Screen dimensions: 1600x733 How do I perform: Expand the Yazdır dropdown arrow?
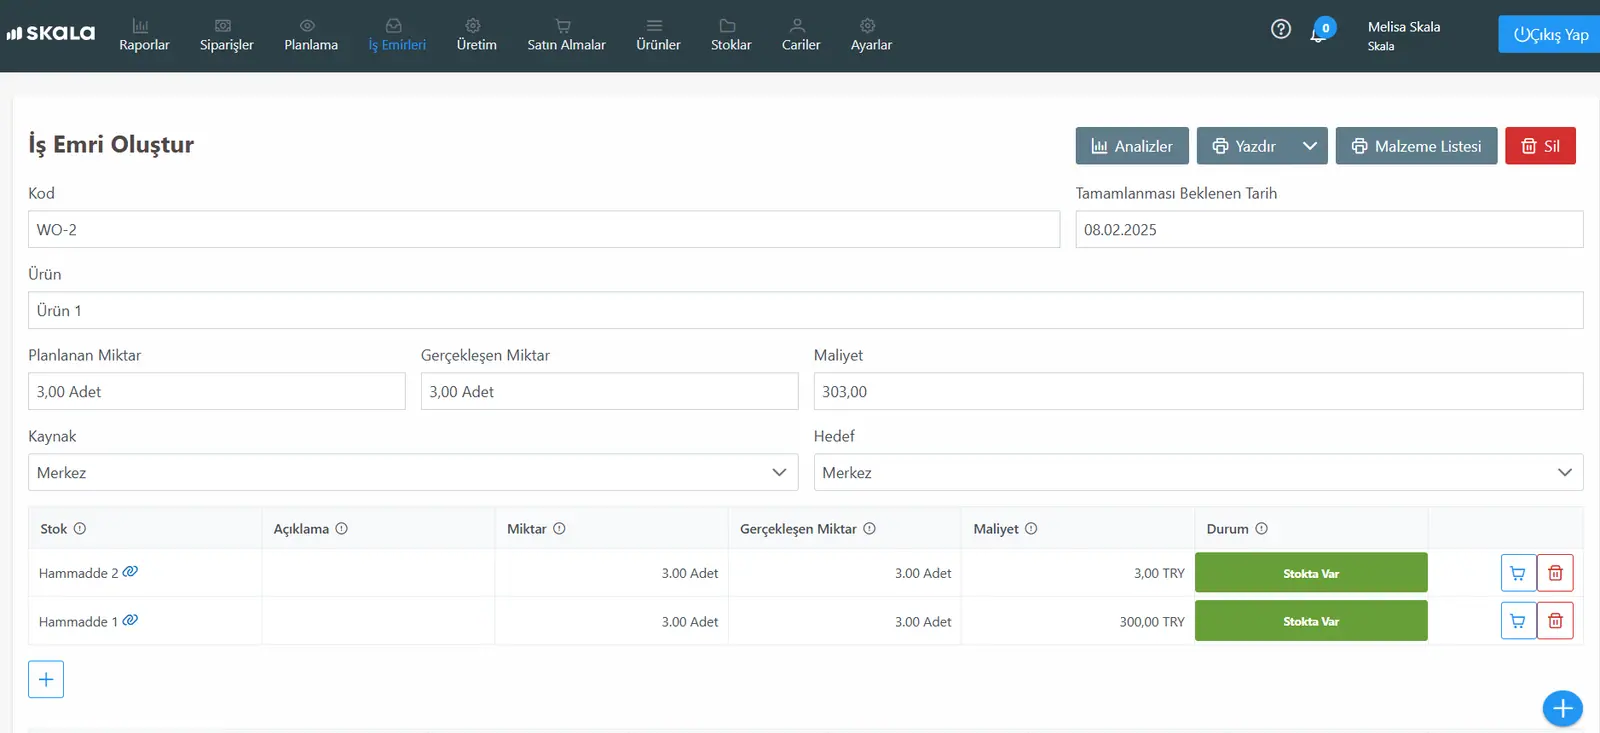pos(1310,146)
